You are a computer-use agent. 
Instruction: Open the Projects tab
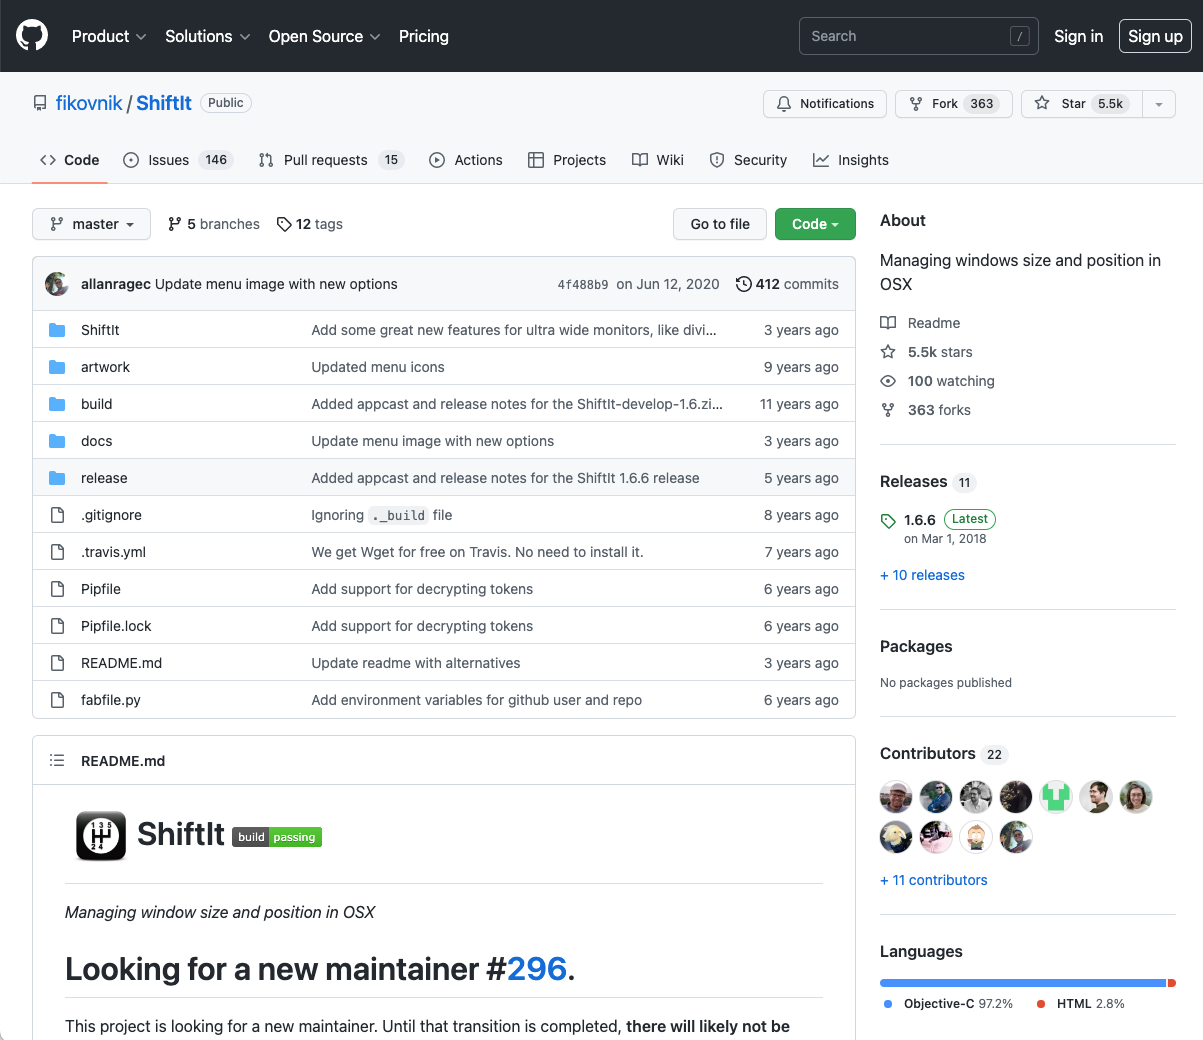(567, 160)
